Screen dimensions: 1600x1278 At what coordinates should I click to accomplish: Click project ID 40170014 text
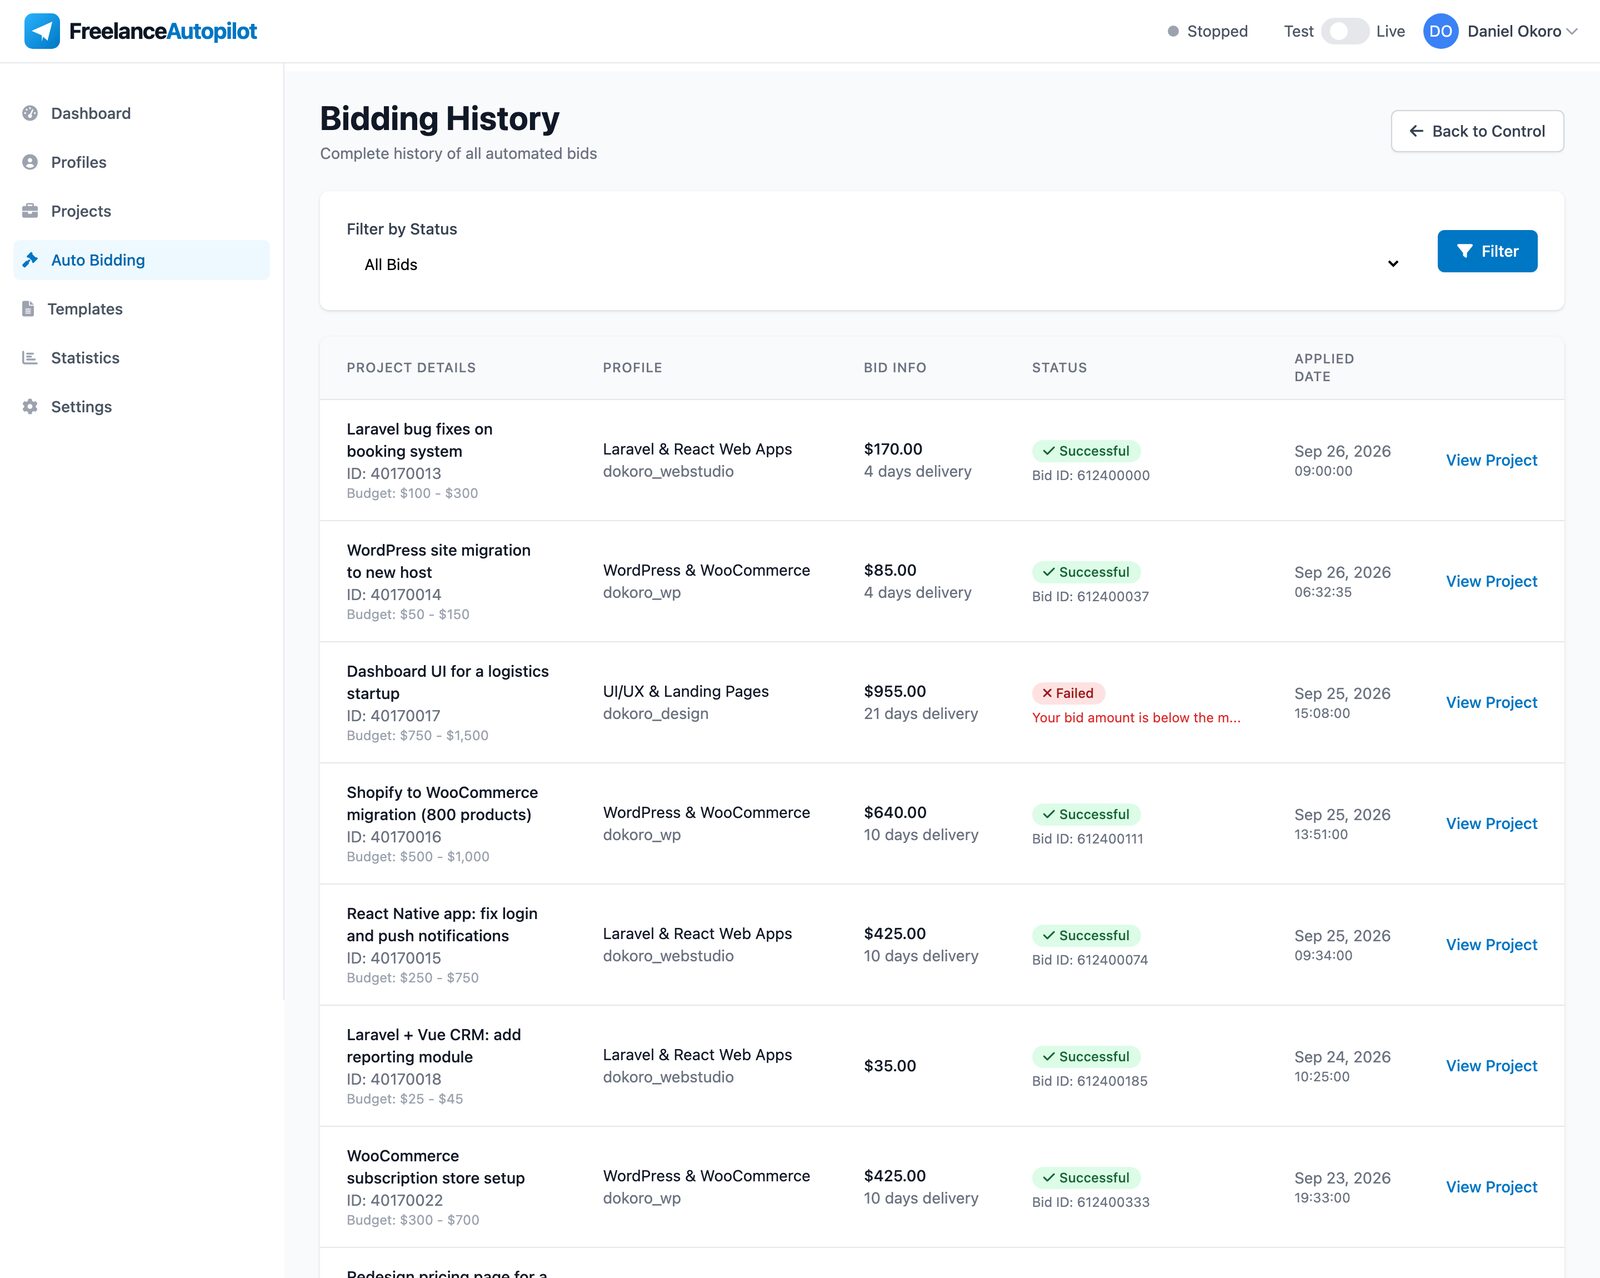click(394, 594)
